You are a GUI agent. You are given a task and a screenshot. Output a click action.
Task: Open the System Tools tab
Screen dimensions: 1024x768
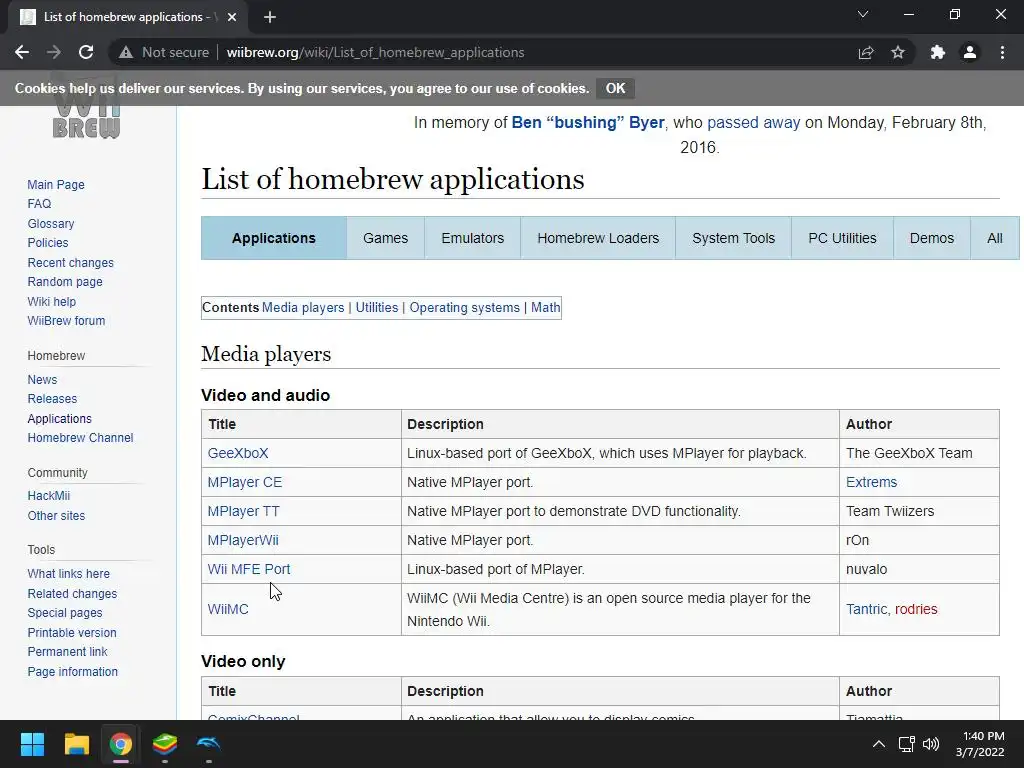(733, 238)
